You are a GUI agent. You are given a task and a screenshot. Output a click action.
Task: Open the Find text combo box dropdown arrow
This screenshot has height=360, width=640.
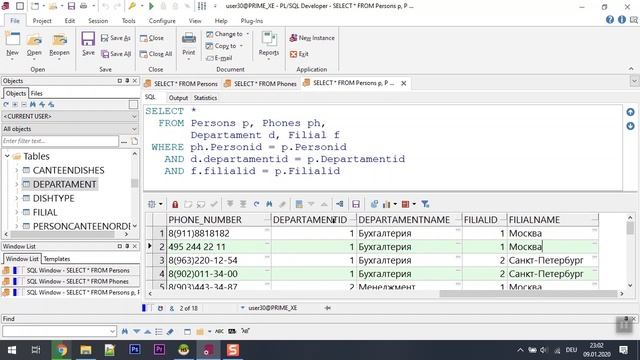click(x=112, y=331)
